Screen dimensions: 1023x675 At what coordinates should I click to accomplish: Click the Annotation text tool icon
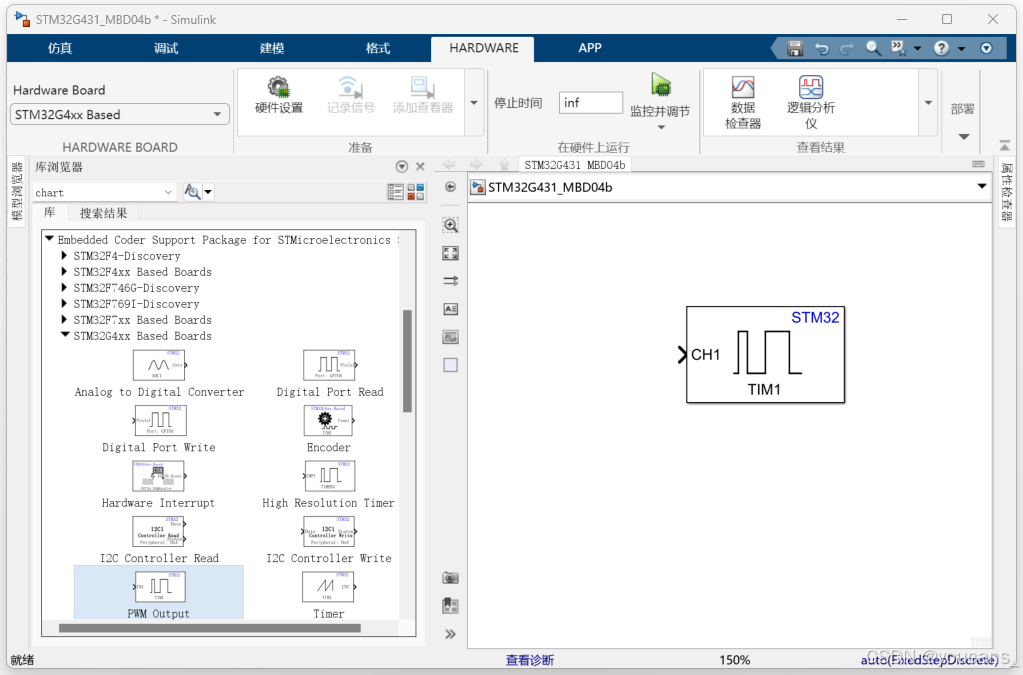[x=450, y=309]
